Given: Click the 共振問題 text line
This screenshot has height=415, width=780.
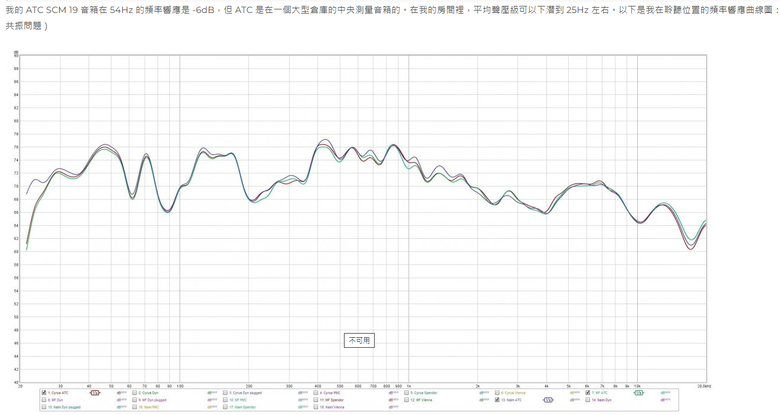Looking at the screenshot, I should [26, 26].
